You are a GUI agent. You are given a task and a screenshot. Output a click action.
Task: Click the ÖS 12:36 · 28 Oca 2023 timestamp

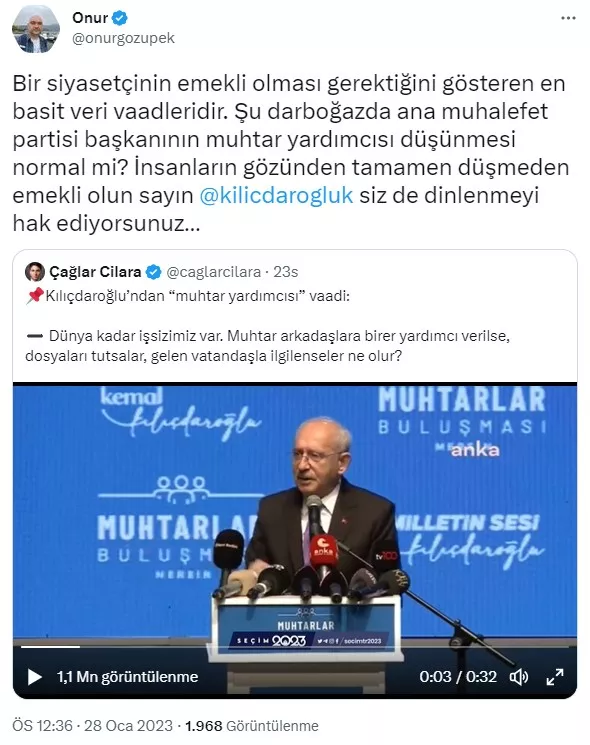[x=93, y=726]
